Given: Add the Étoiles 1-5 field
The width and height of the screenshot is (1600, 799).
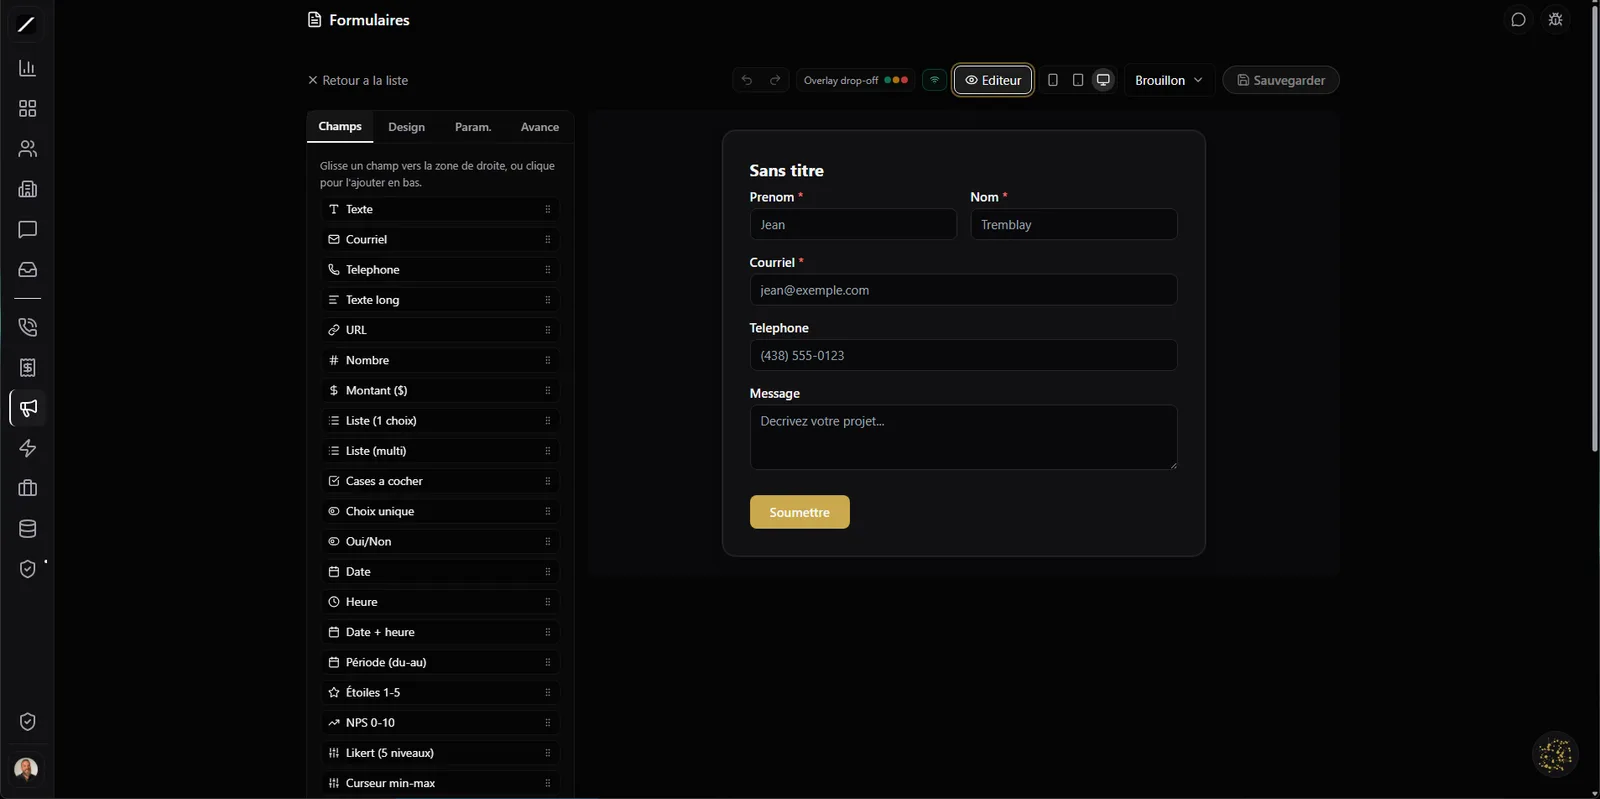Looking at the screenshot, I should pos(440,692).
